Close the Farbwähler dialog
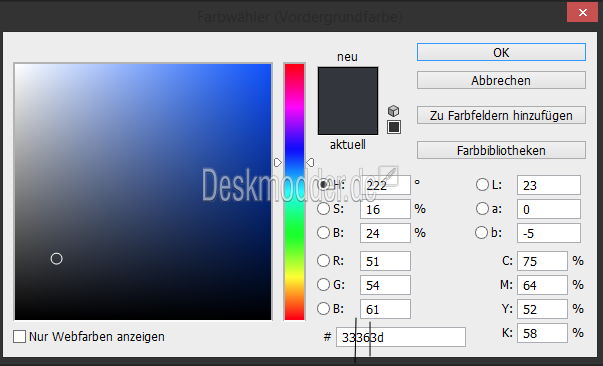Viewport: 603px width, 366px height. pos(583,13)
